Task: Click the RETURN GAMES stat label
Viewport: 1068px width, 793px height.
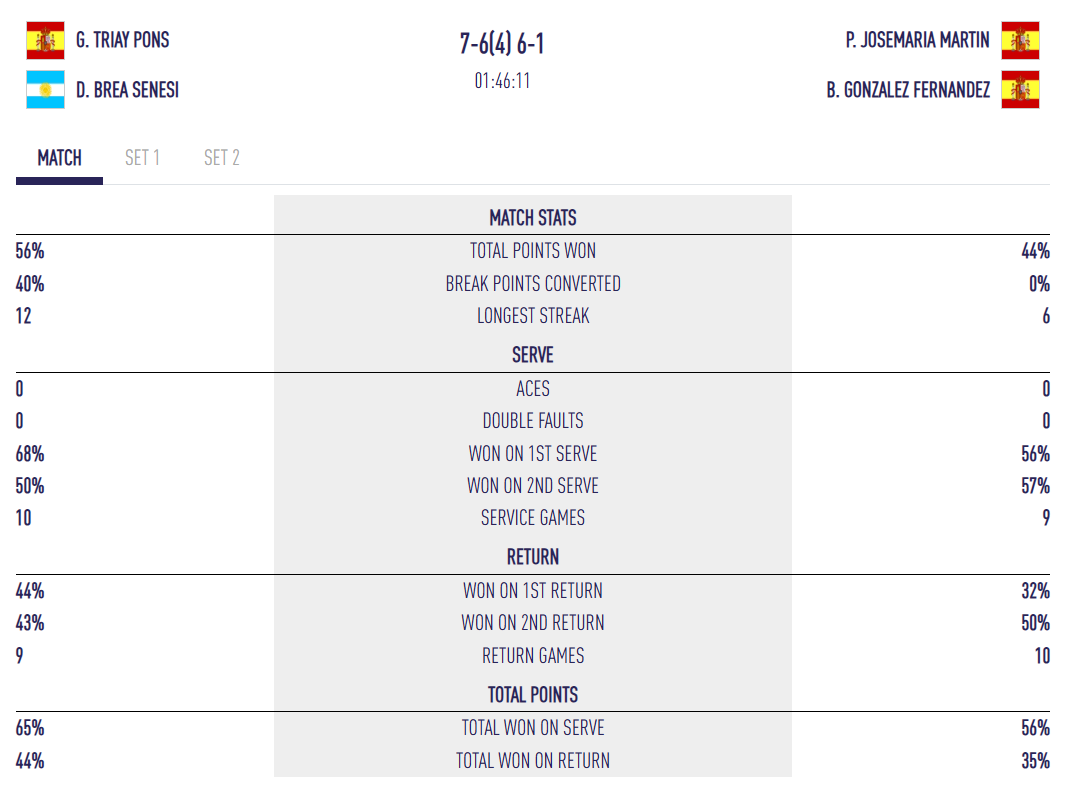Action: coord(532,656)
